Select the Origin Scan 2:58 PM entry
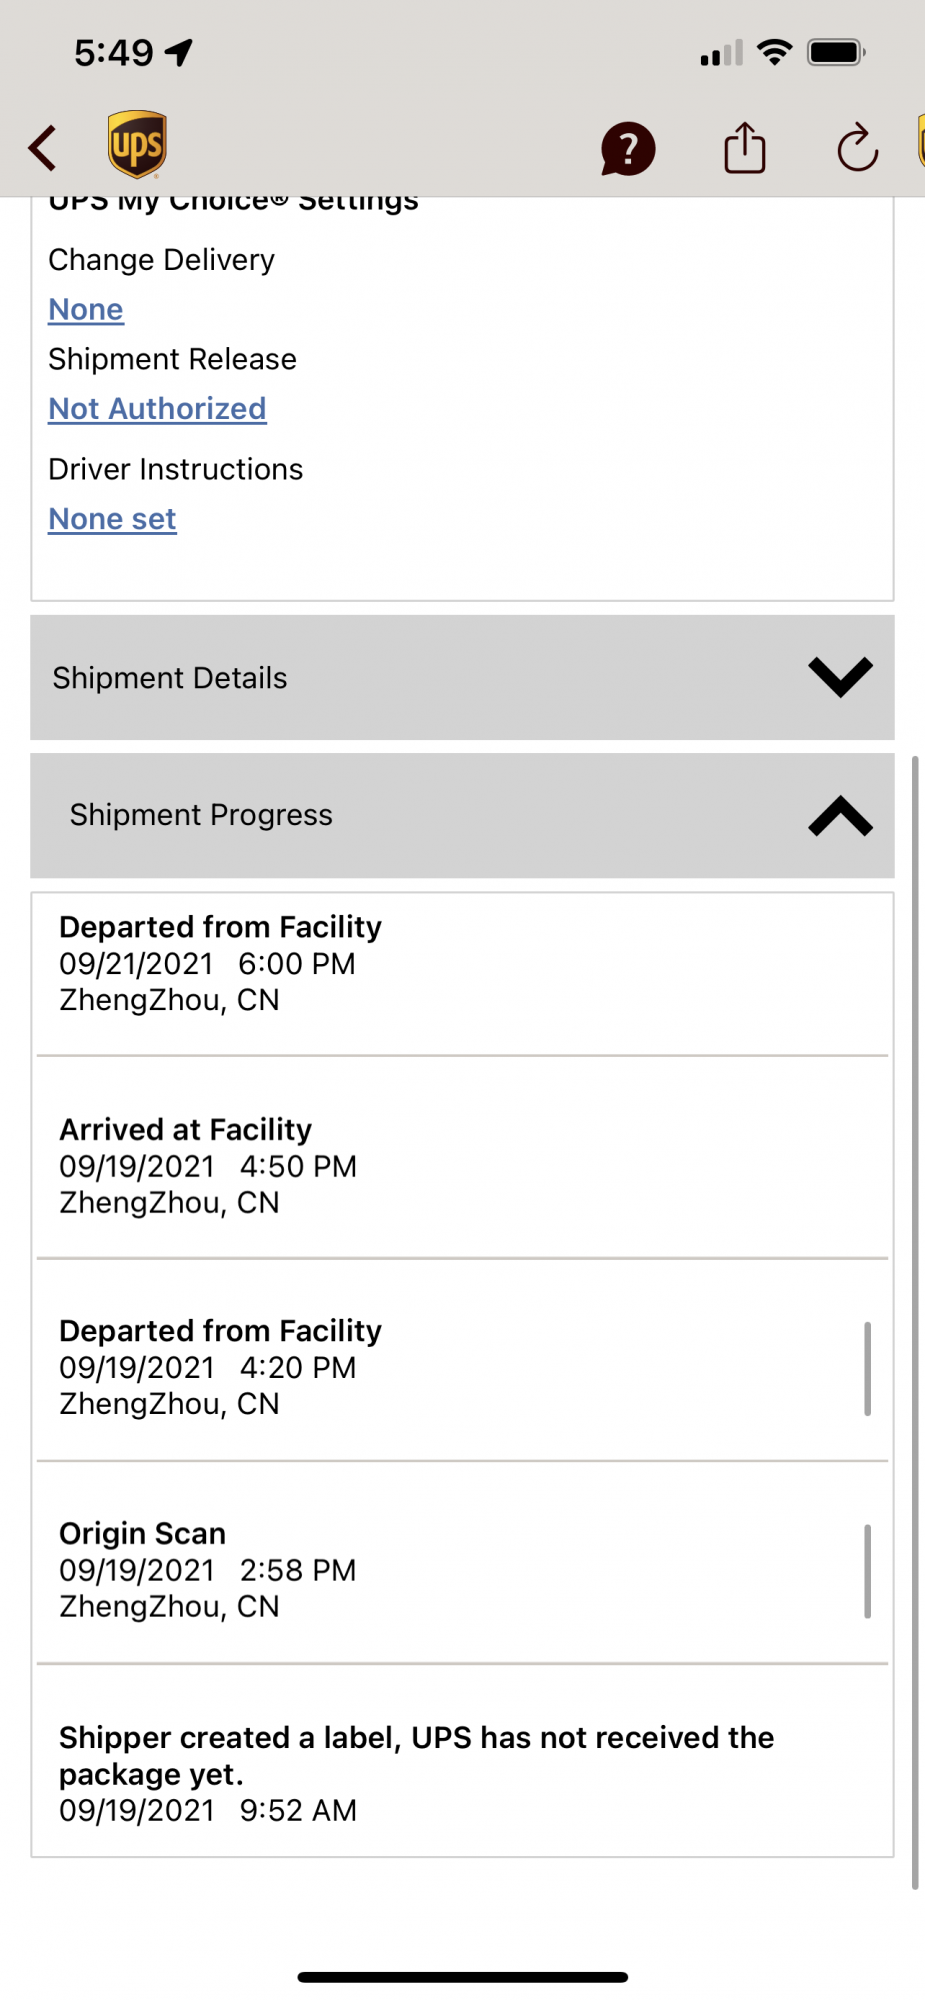 tap(207, 1569)
